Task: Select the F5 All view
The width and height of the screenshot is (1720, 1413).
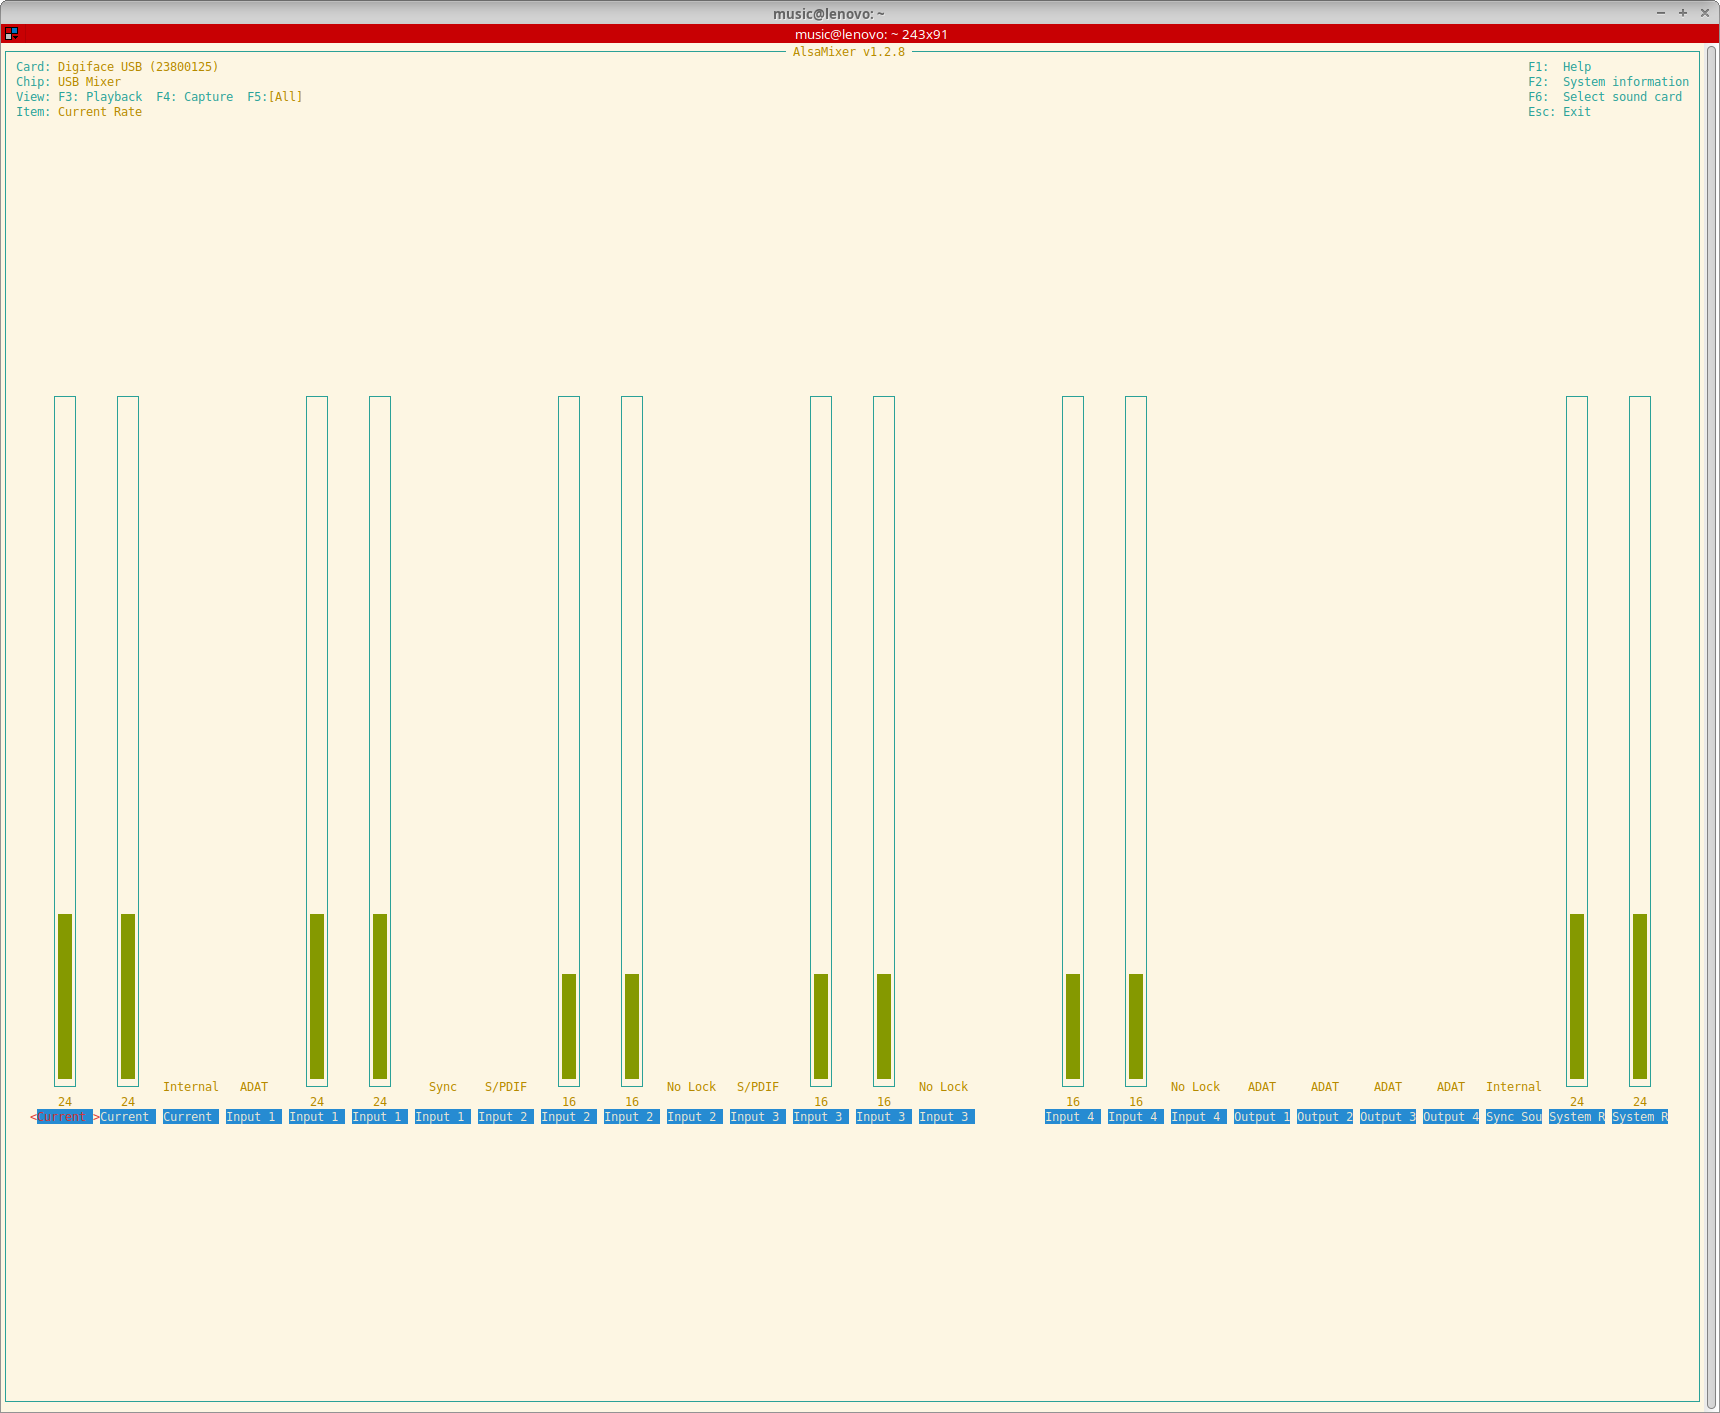Action: (x=275, y=97)
